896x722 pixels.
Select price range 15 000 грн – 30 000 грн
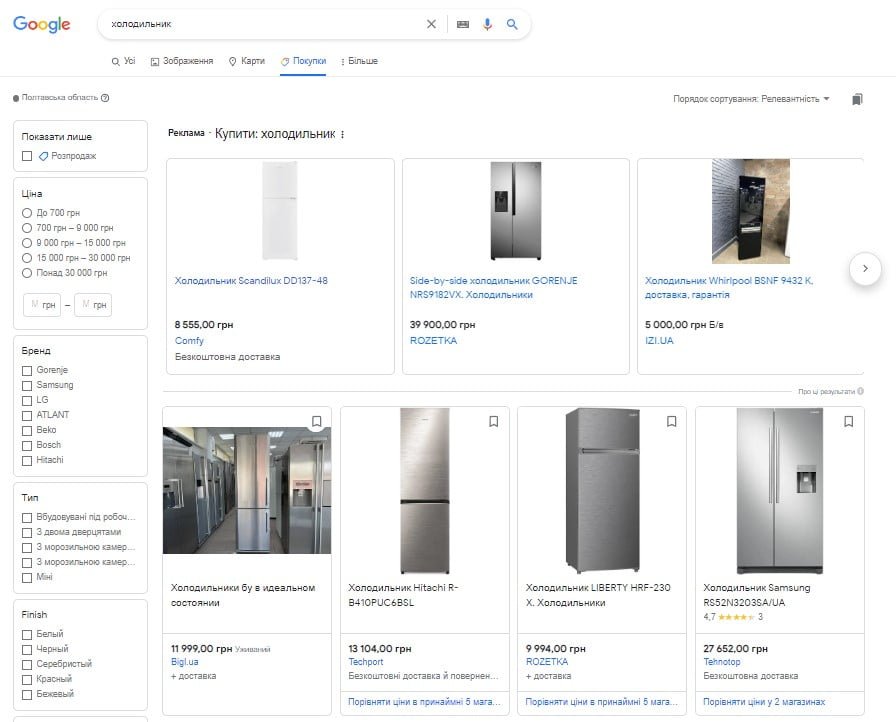[27, 258]
